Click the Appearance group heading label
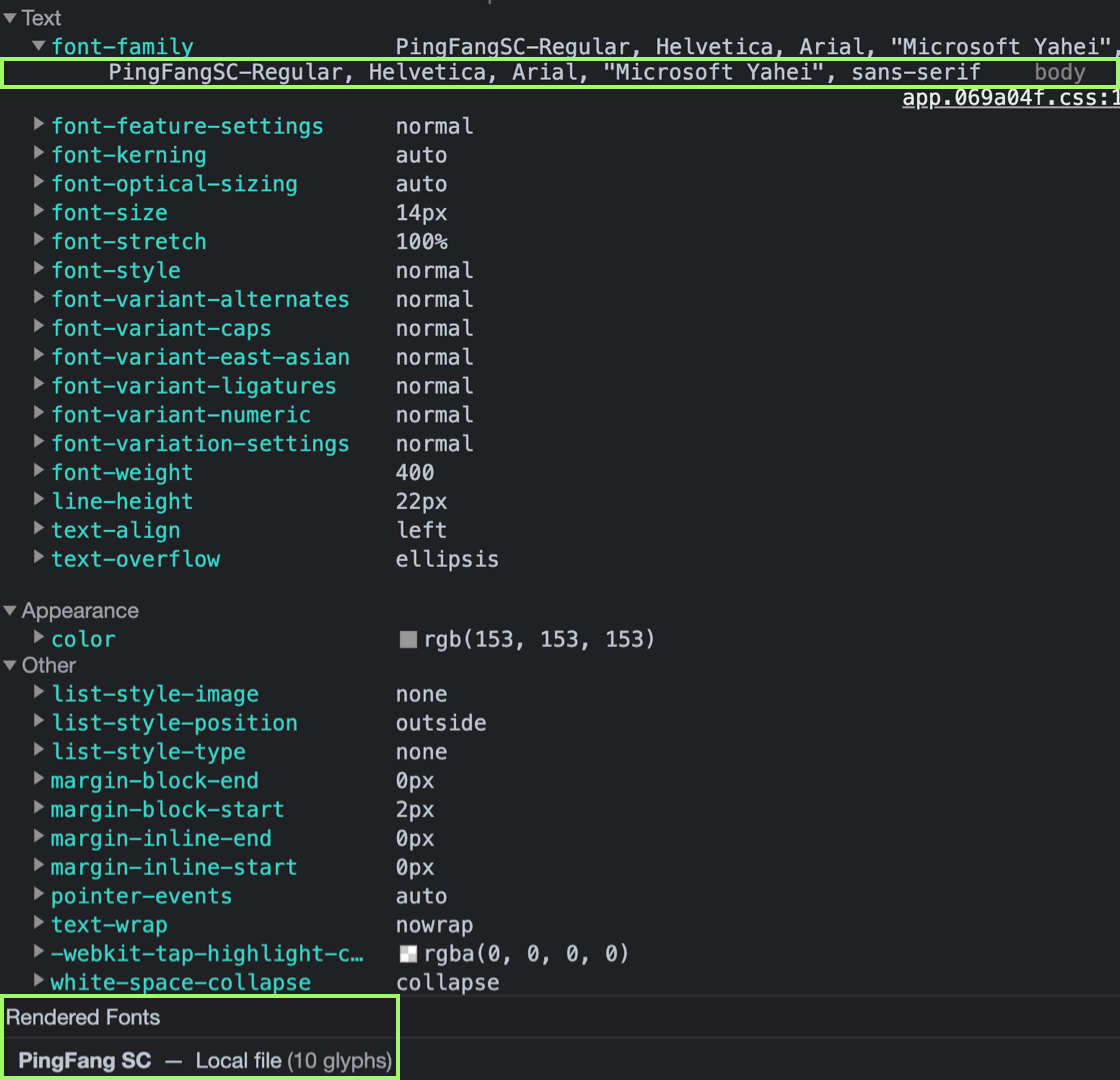Viewport: 1120px width, 1080px height. coord(80,611)
